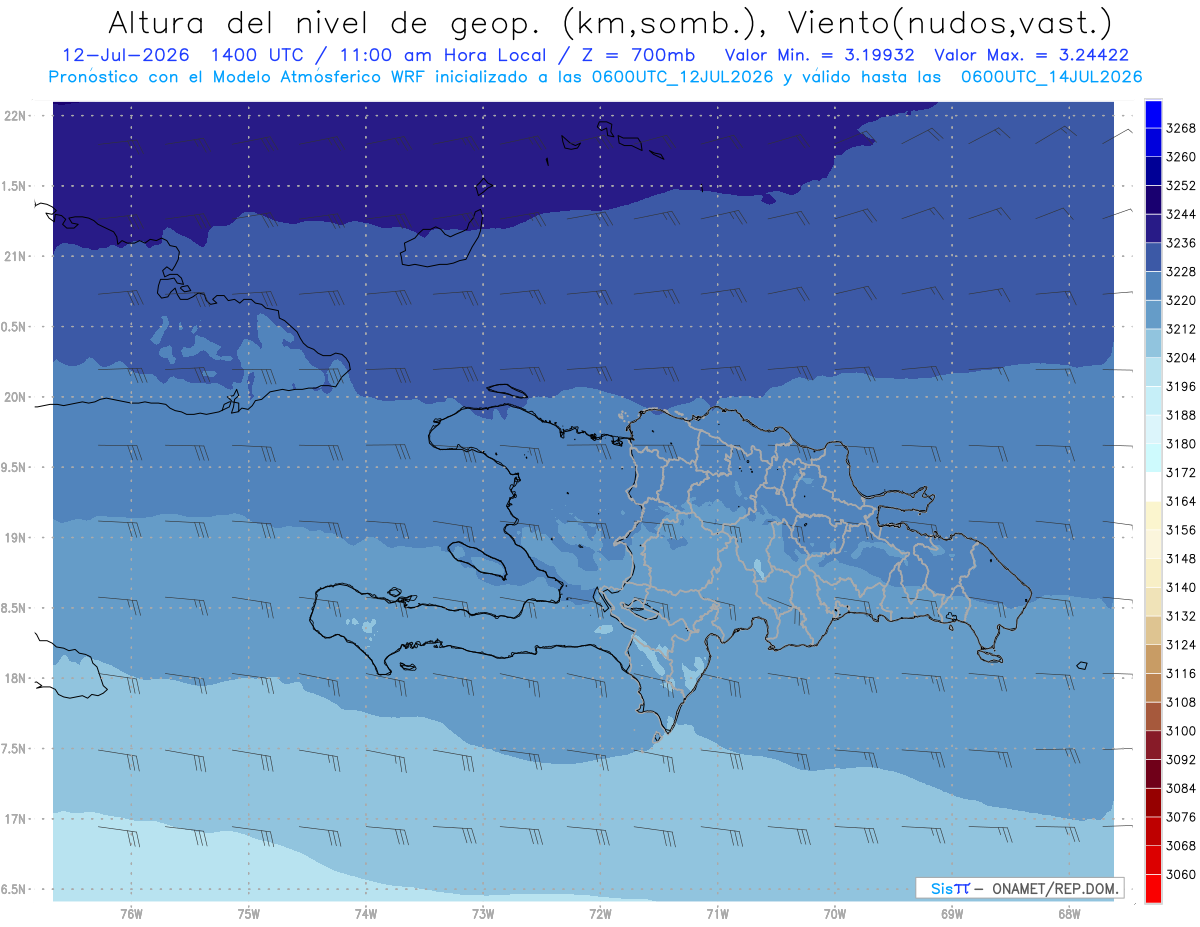Screen dimensions: 1200x927
Task: Click the longitude label "74W"
Action: pos(366,914)
